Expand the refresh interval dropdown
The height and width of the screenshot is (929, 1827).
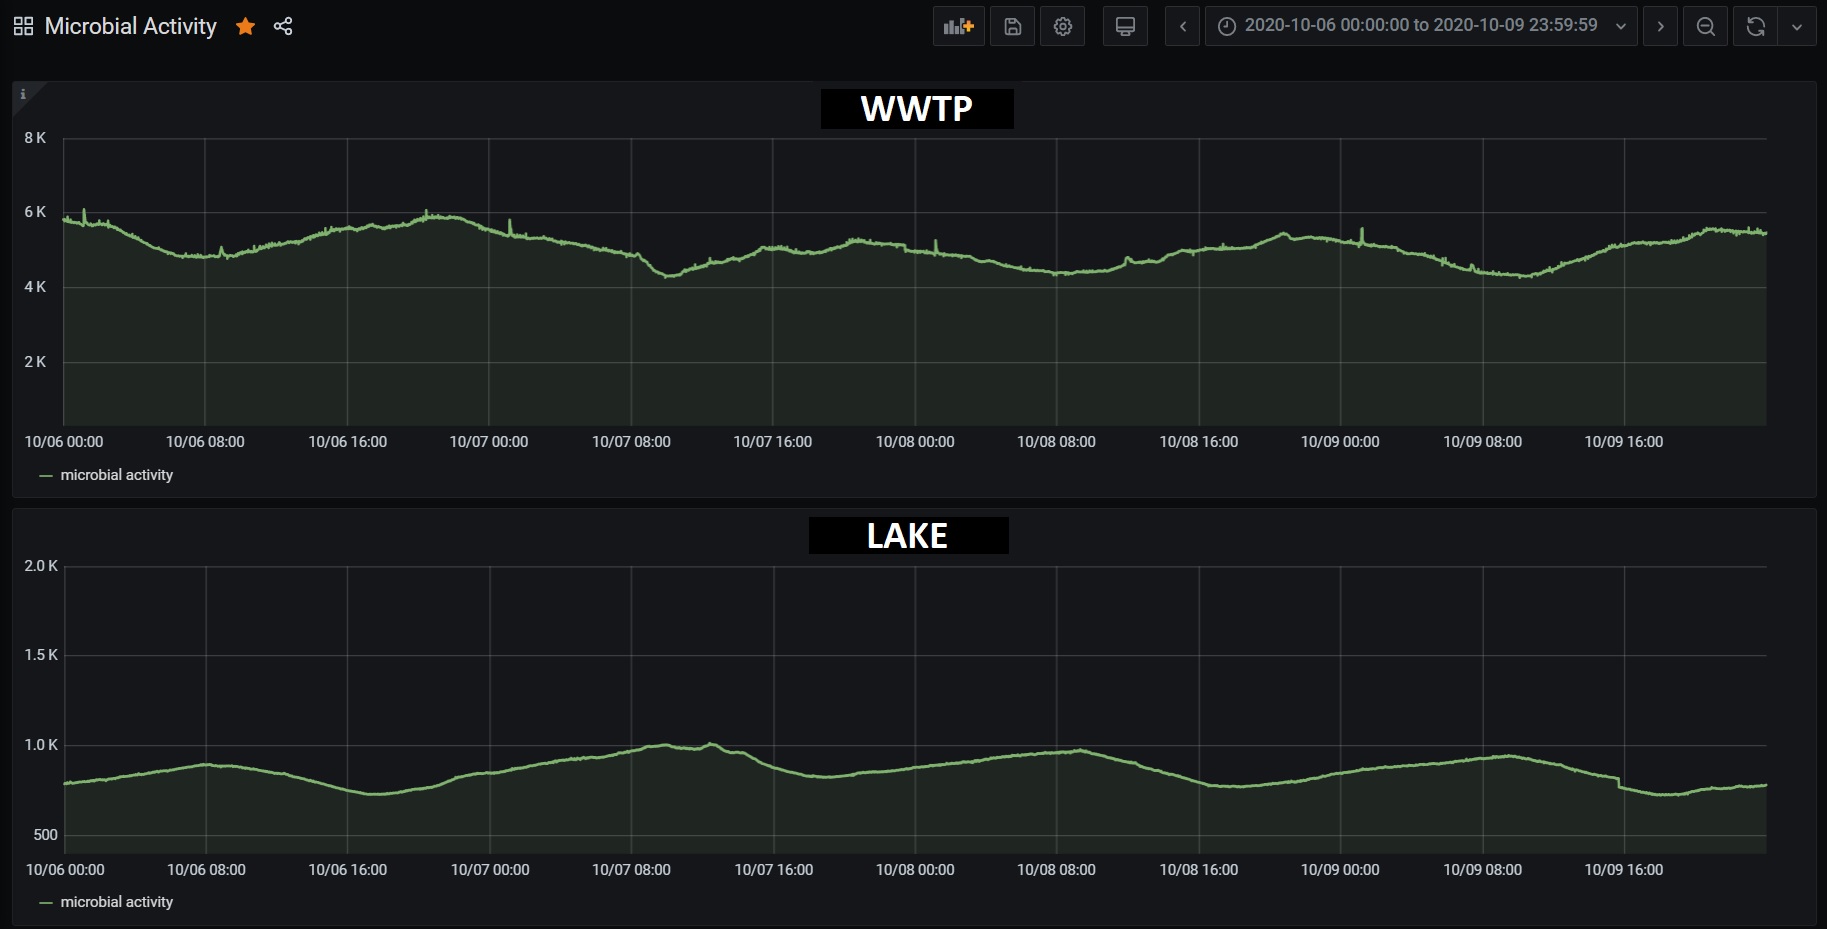coord(1797,27)
